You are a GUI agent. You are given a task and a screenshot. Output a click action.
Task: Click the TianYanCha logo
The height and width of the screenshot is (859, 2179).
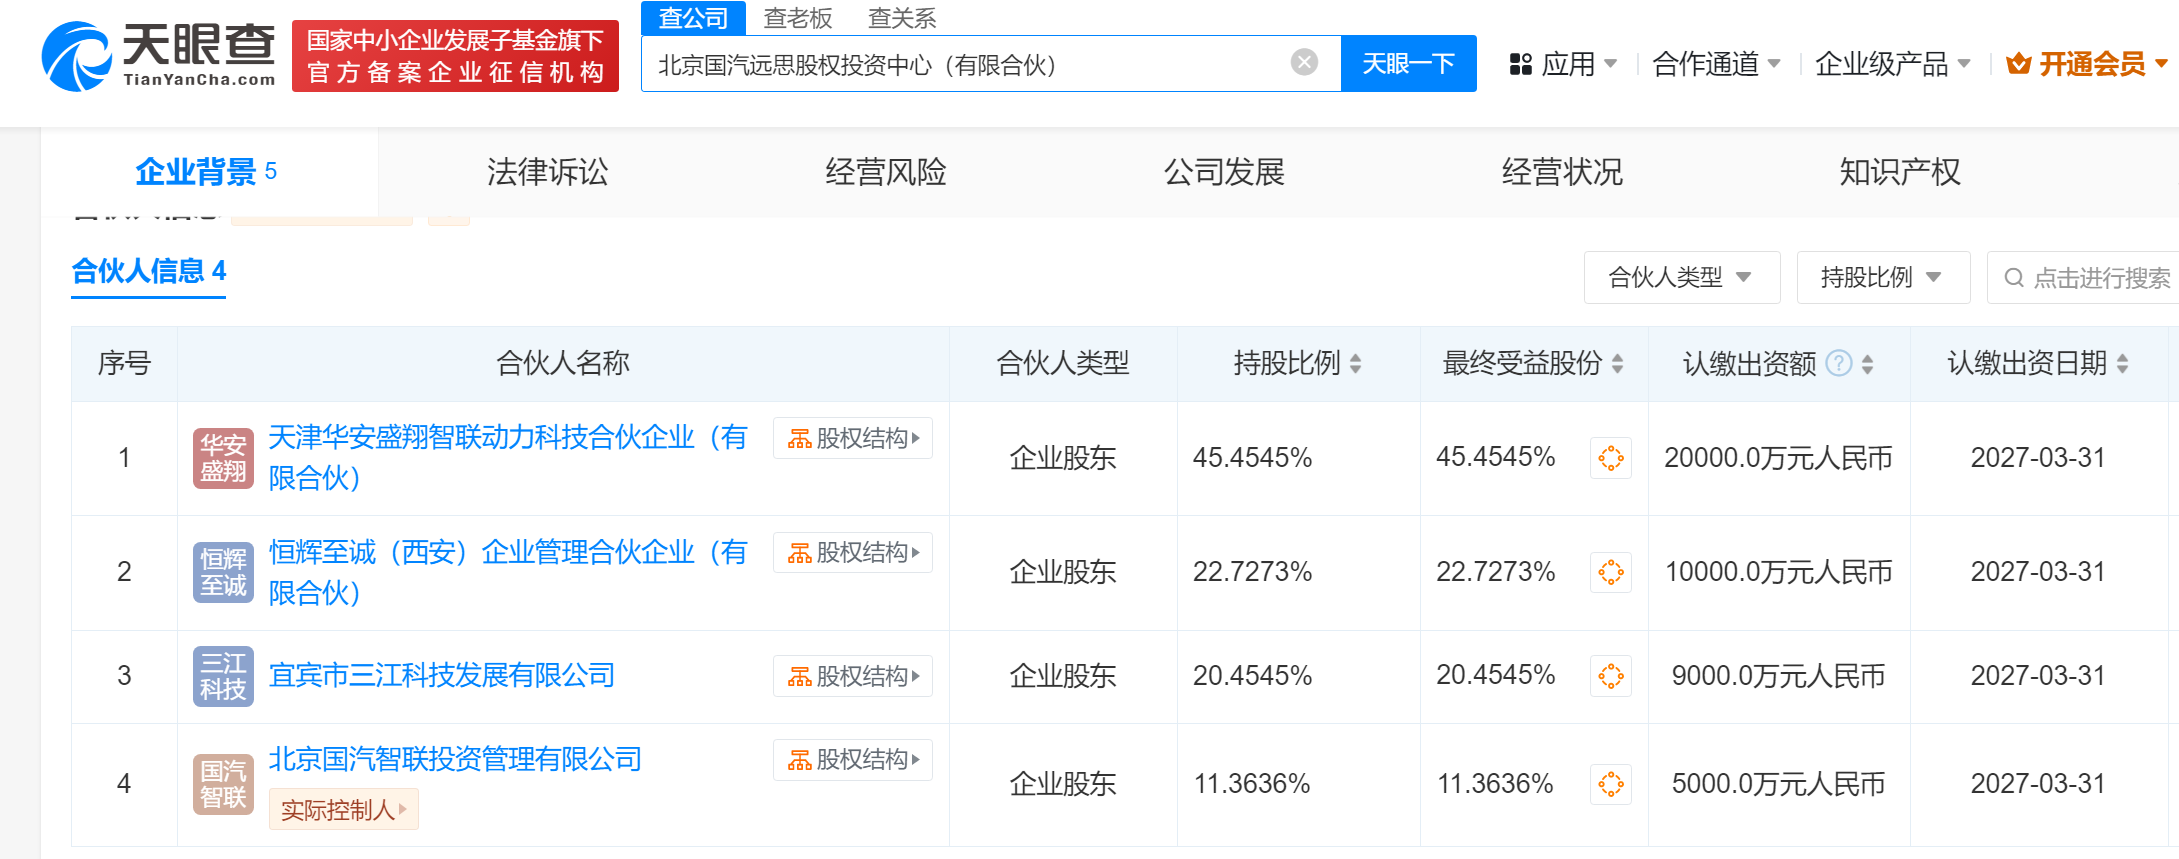coord(159,56)
